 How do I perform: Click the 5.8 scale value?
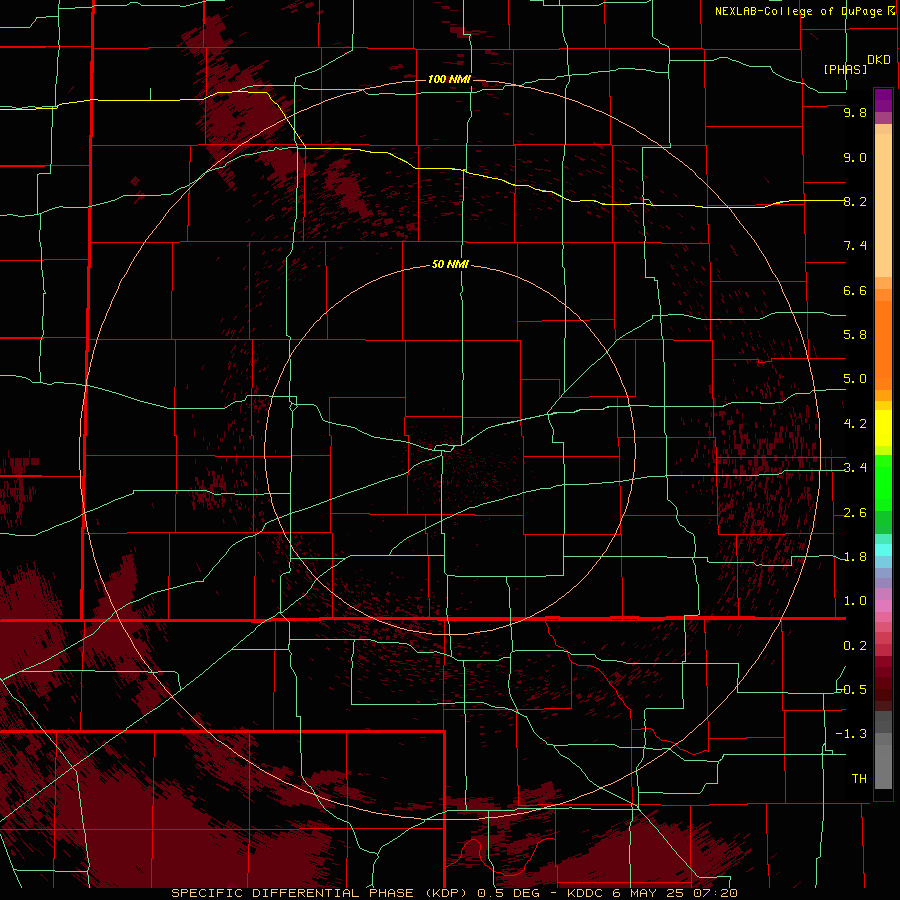pos(855,335)
